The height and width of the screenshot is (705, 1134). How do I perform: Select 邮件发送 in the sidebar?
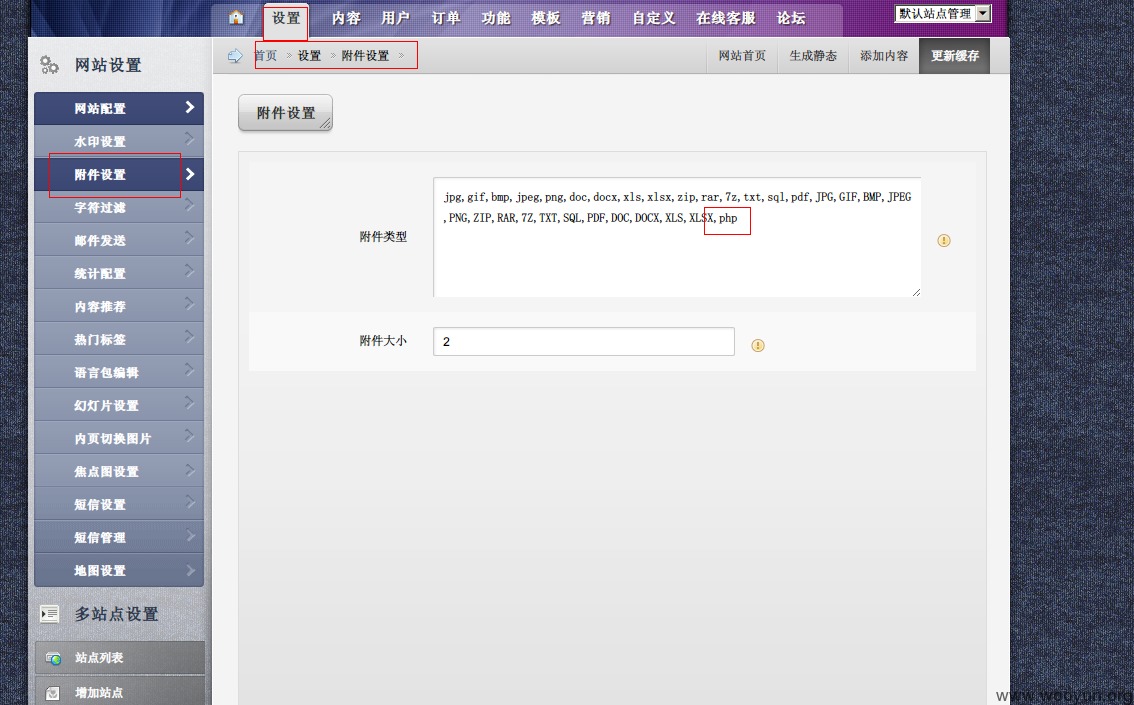click(119, 240)
